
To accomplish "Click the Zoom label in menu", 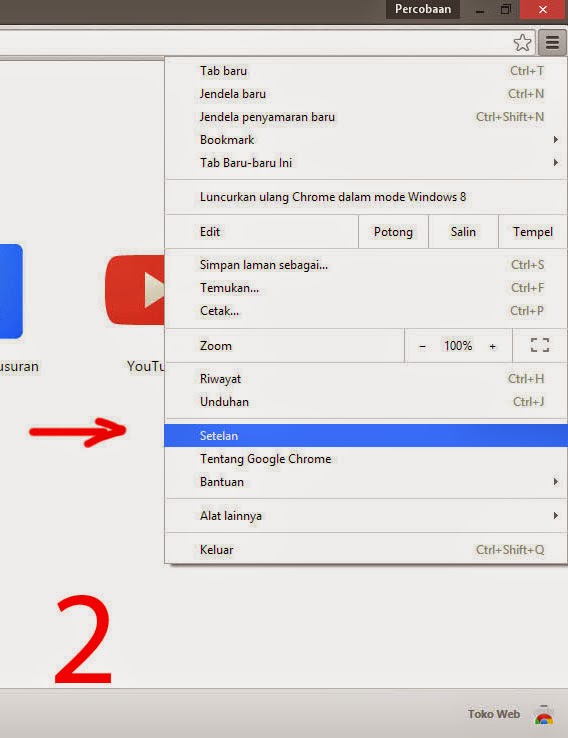I will [x=216, y=346].
